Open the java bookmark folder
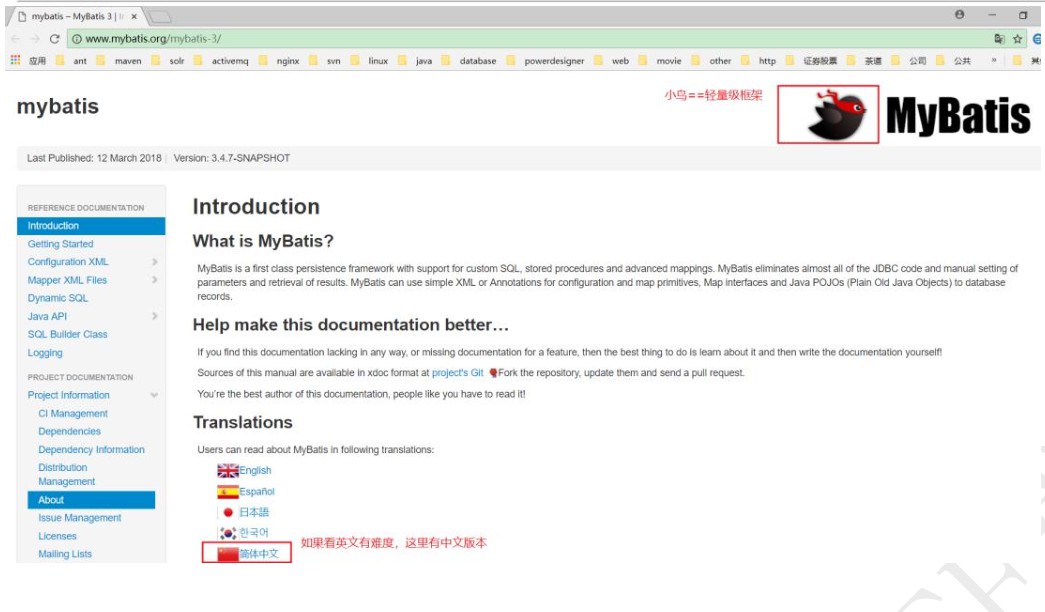The height and width of the screenshot is (612, 1045). click(x=415, y=61)
